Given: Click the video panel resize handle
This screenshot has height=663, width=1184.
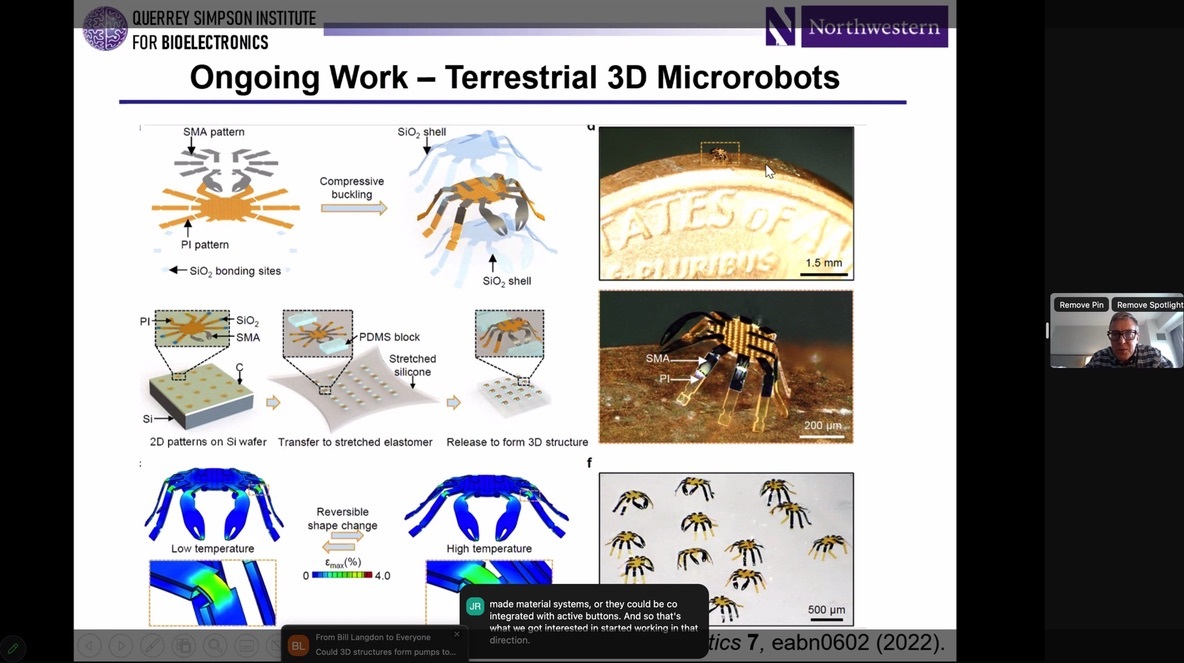Looking at the screenshot, I should pos(1047,331).
